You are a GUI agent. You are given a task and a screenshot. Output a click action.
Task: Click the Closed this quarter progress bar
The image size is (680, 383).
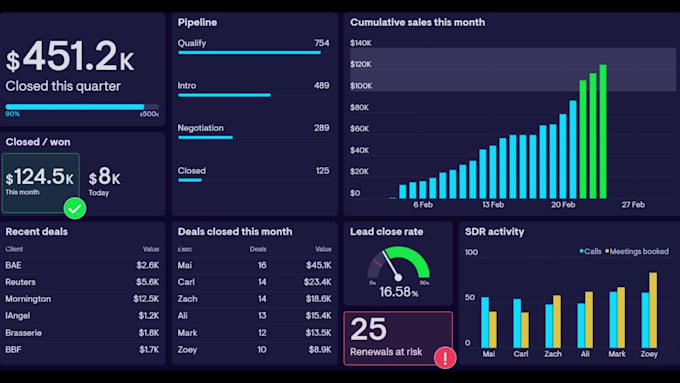[x=82, y=107]
